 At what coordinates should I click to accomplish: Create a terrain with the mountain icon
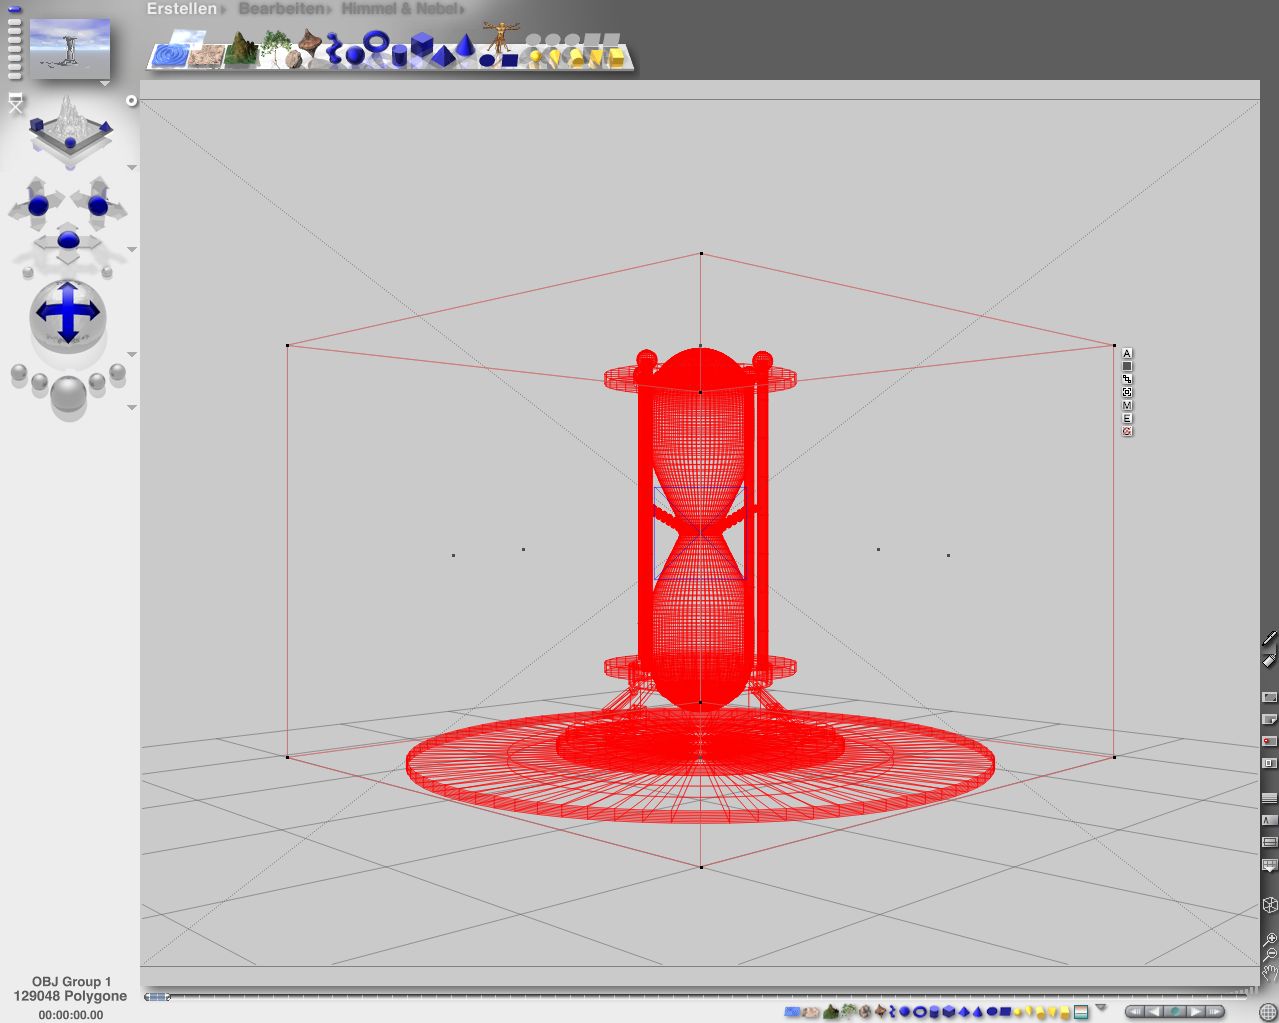[240, 50]
